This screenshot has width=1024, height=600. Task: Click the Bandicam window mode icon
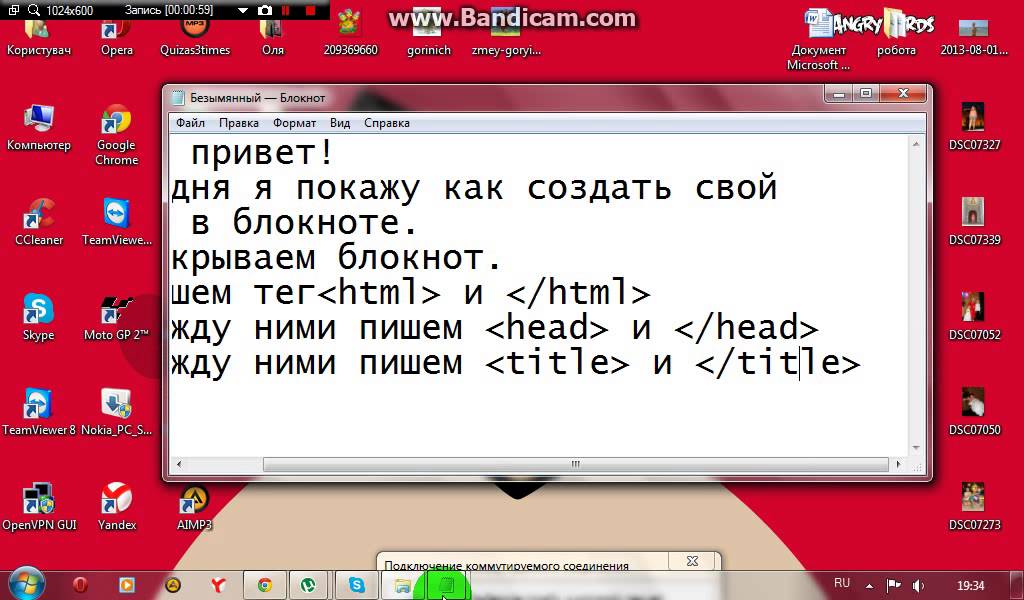click(x=14, y=10)
